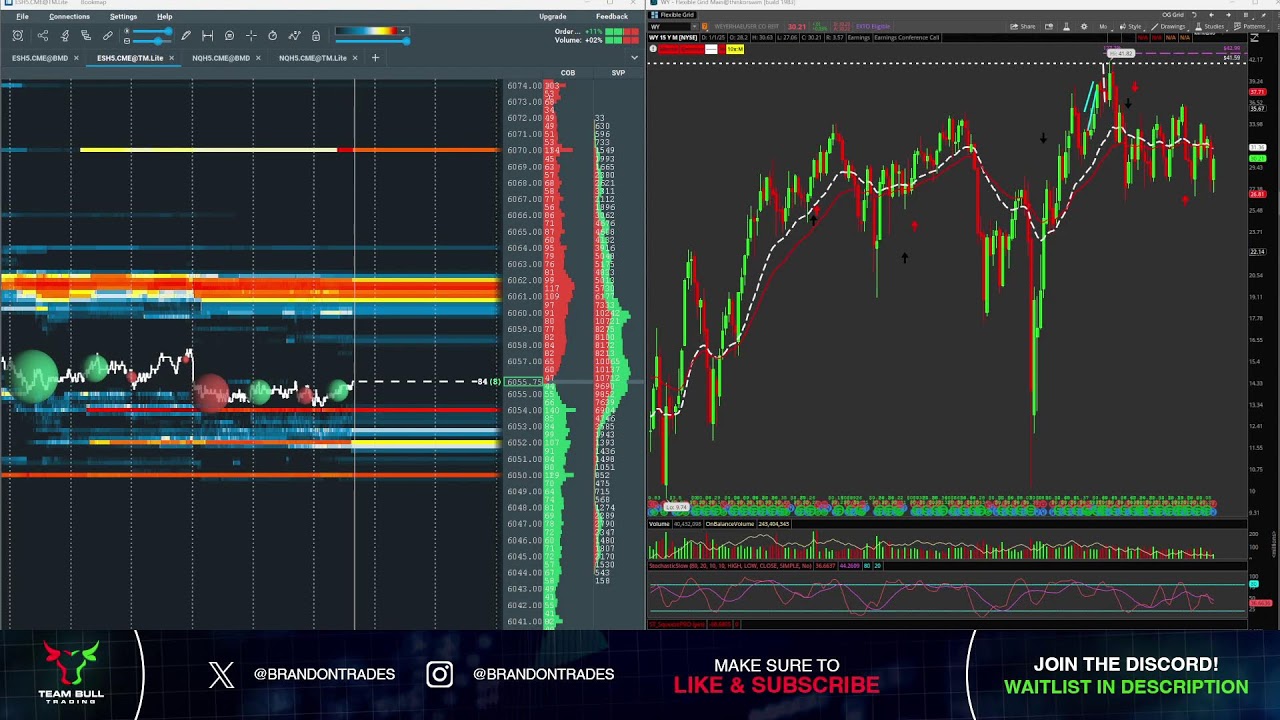Open the Drawings dropdown in thinkorswim

(x=1169, y=26)
